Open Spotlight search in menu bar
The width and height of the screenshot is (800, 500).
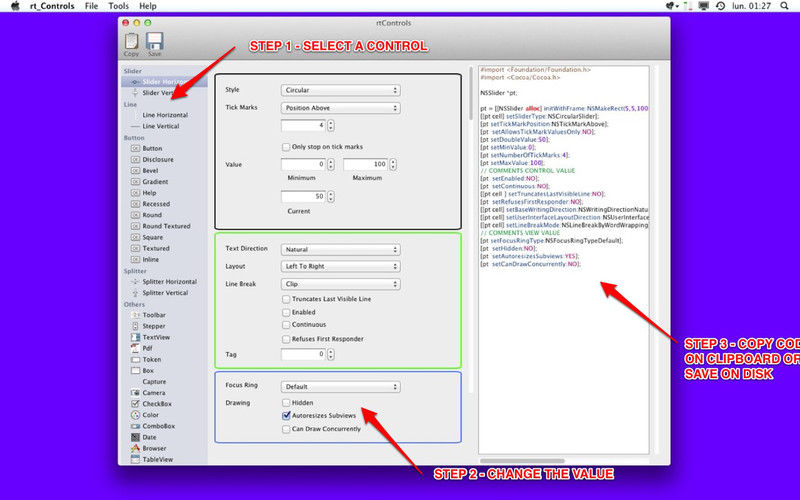click(x=784, y=6)
